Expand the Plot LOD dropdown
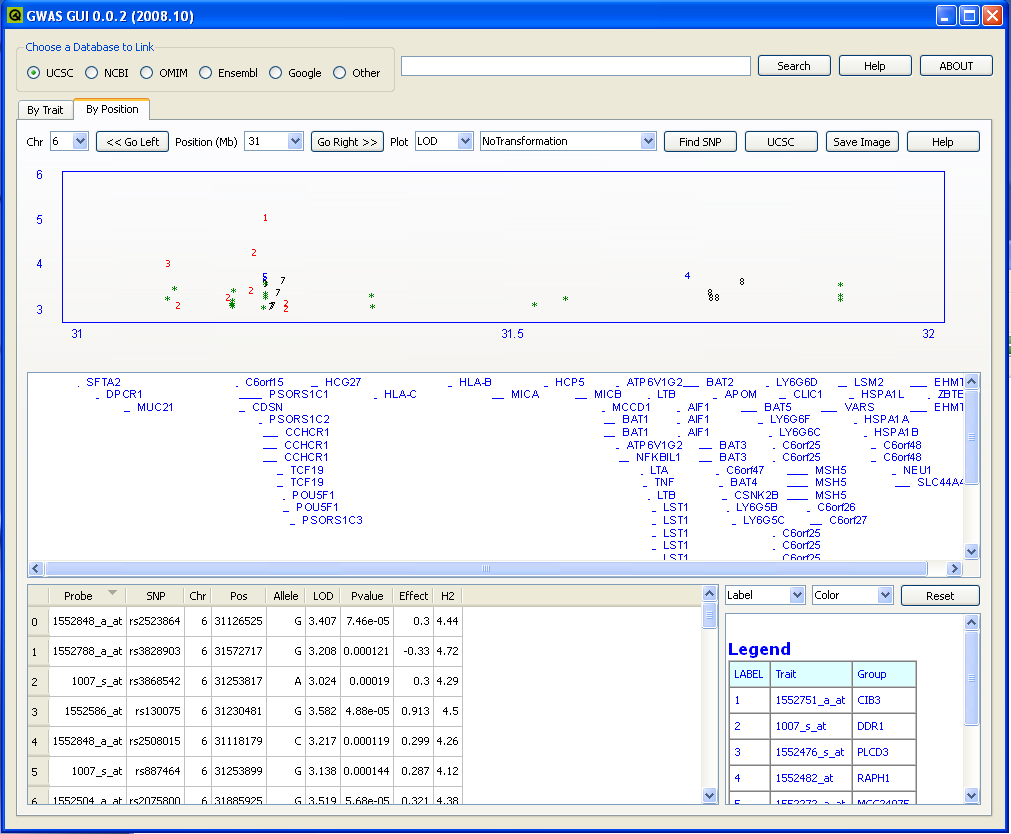This screenshot has width=1011, height=834. pos(464,142)
